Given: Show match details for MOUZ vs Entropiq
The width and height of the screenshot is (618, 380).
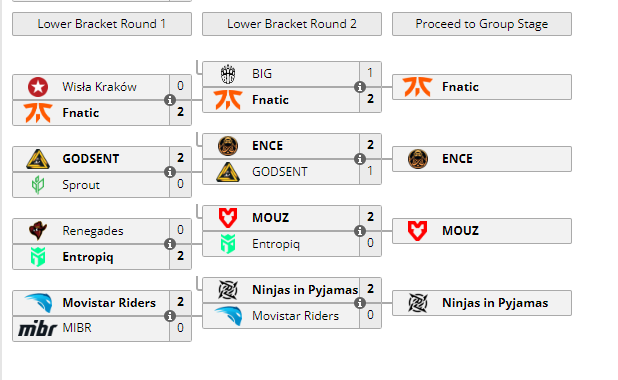Looking at the screenshot, I should pyautogui.click(x=359, y=231).
